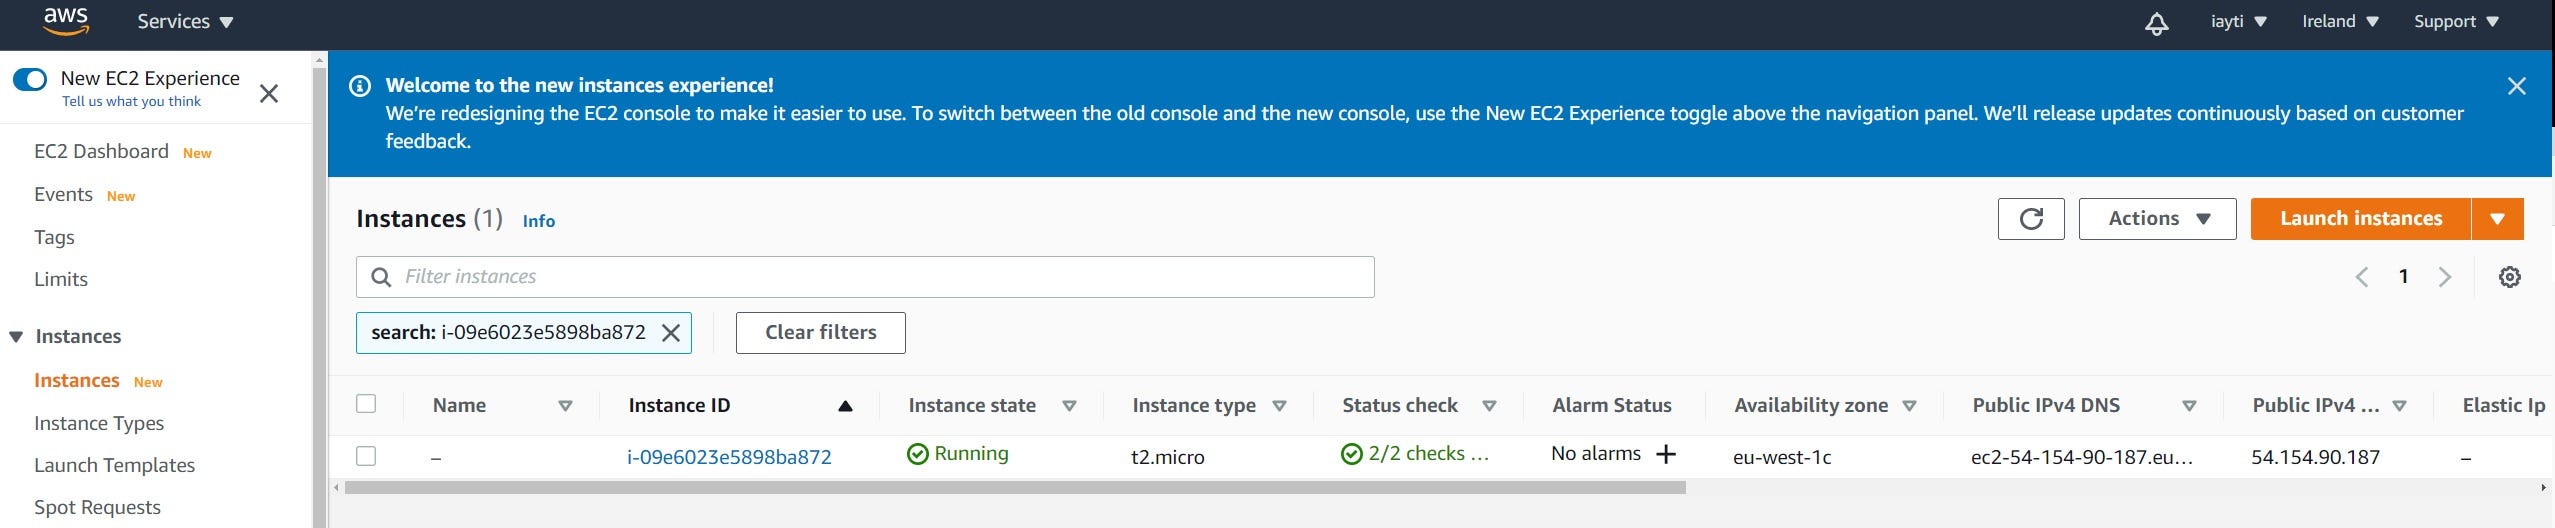Collapse the Instances navigation section
Viewport: 2555px width, 528px height.
point(16,337)
